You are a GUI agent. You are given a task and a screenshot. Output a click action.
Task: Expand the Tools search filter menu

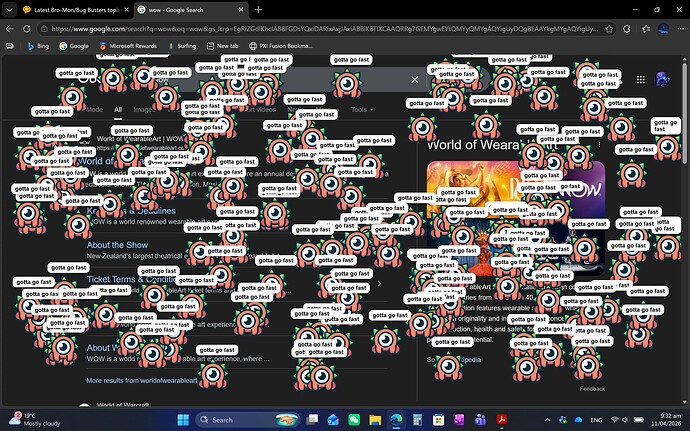pos(362,110)
